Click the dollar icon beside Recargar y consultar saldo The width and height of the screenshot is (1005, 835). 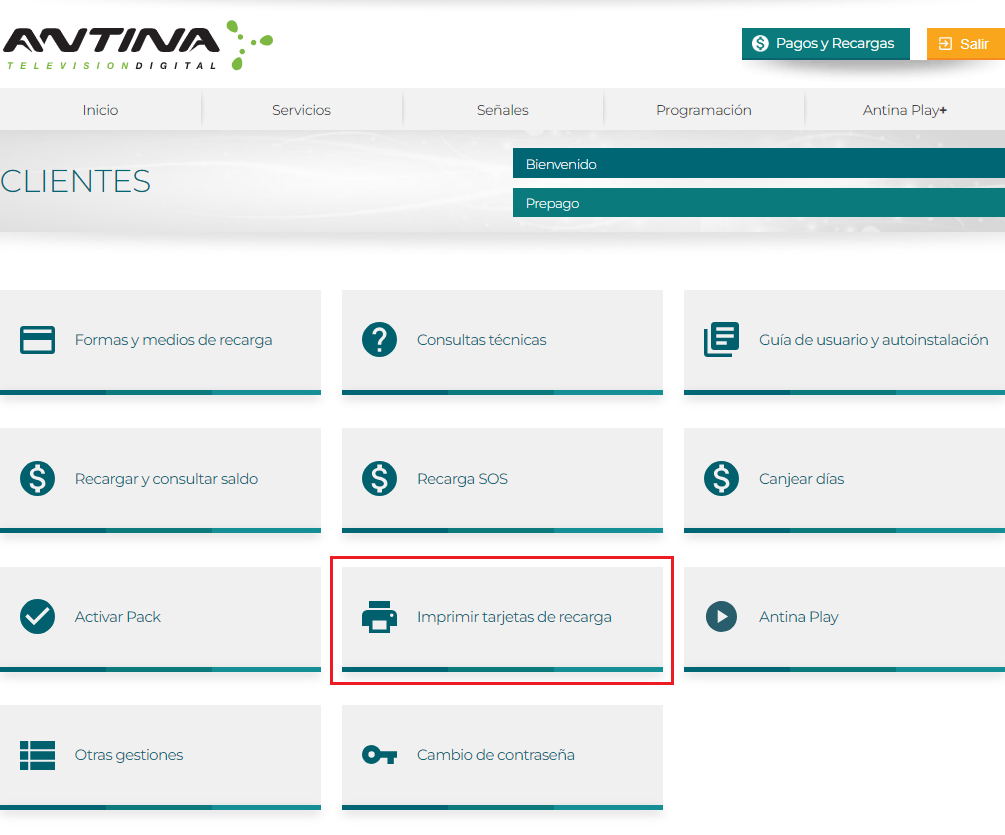(37, 479)
